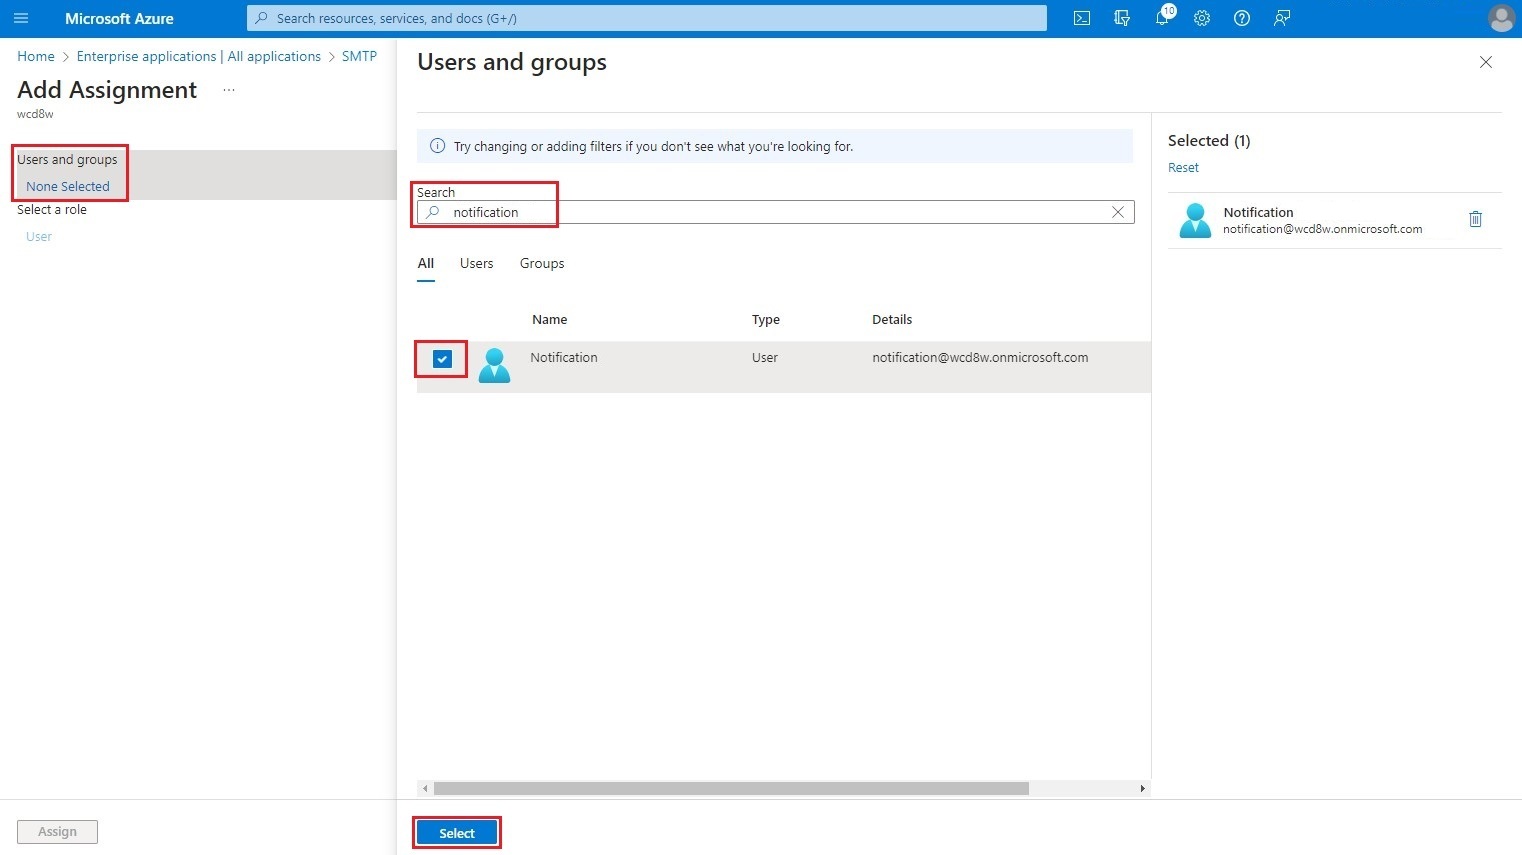Open the portal hamburger menu
The image size is (1522, 855).
(21, 18)
